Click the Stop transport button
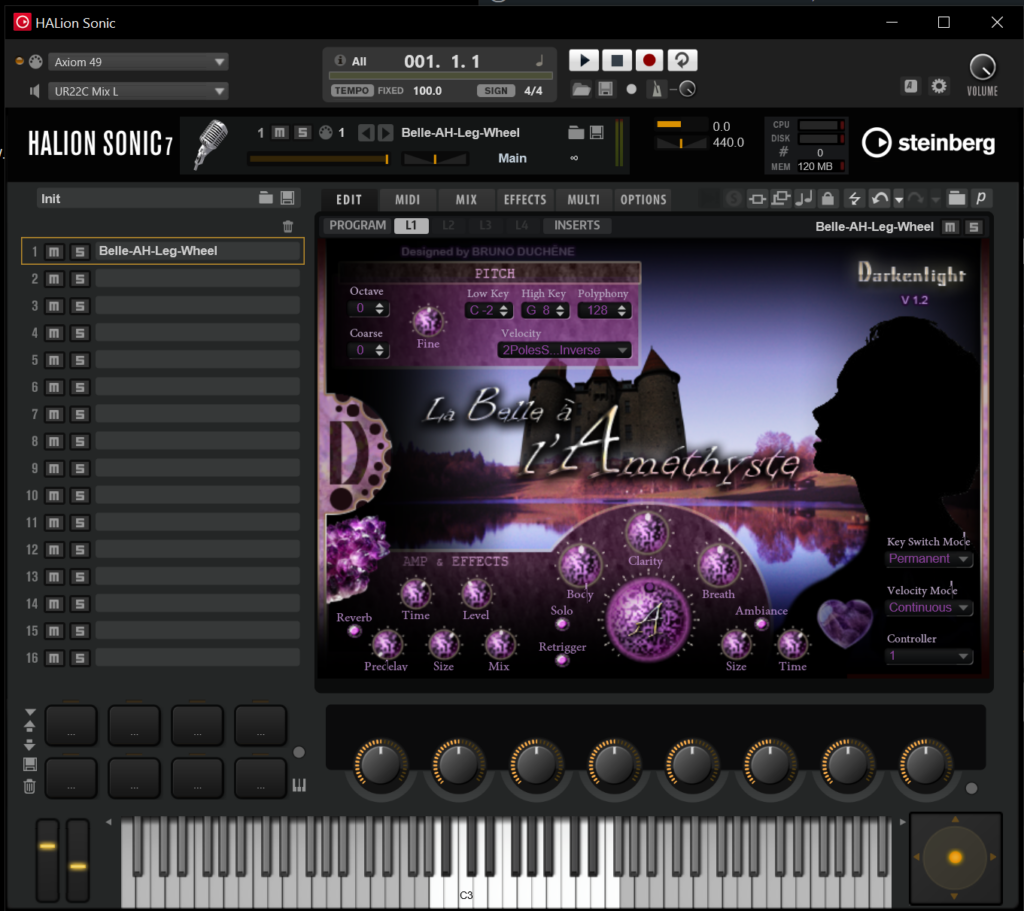Image resolution: width=1024 pixels, height=911 pixels. coord(616,61)
